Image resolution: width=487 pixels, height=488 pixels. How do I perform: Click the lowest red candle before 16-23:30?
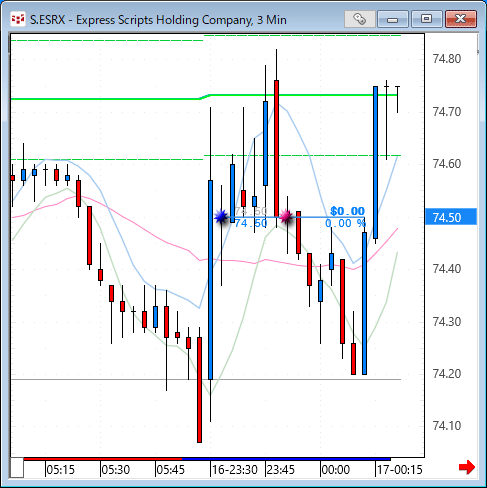(199, 390)
